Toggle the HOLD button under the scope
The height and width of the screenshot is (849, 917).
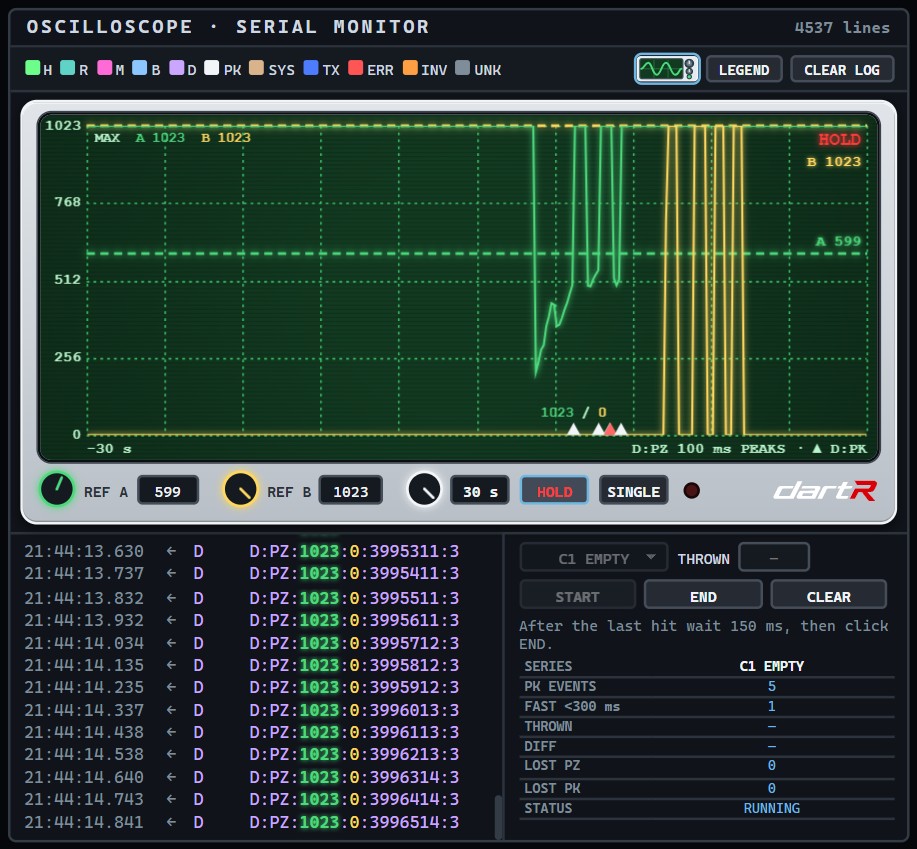pyautogui.click(x=554, y=490)
